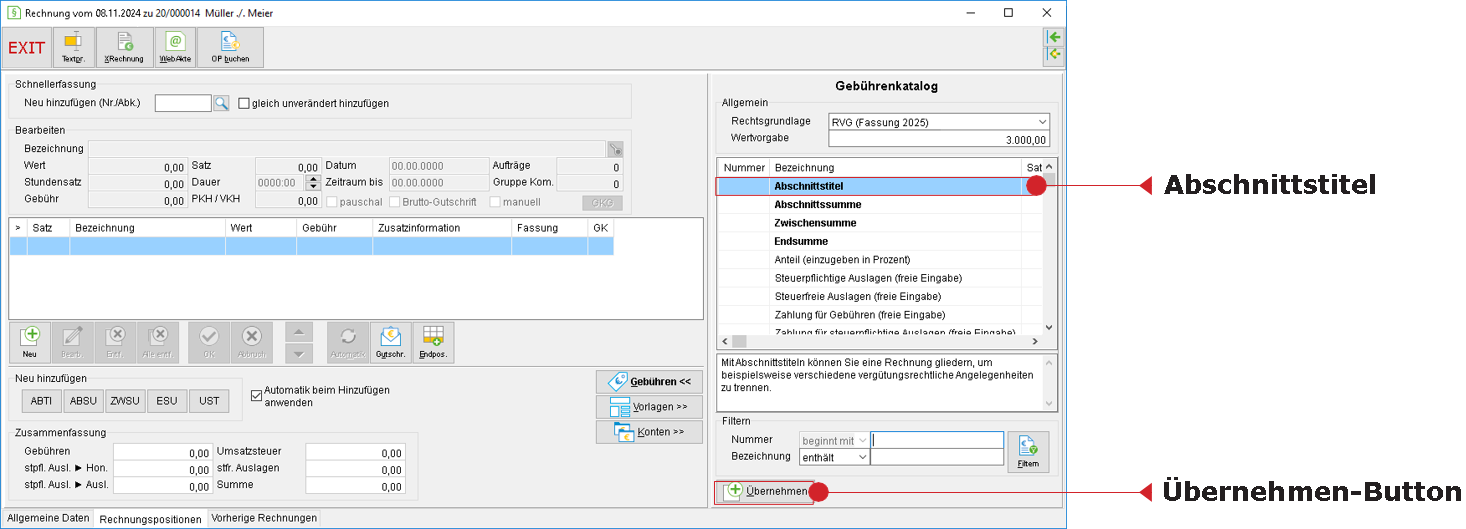
Task: Move position down with arrow button
Action: tap(299, 353)
